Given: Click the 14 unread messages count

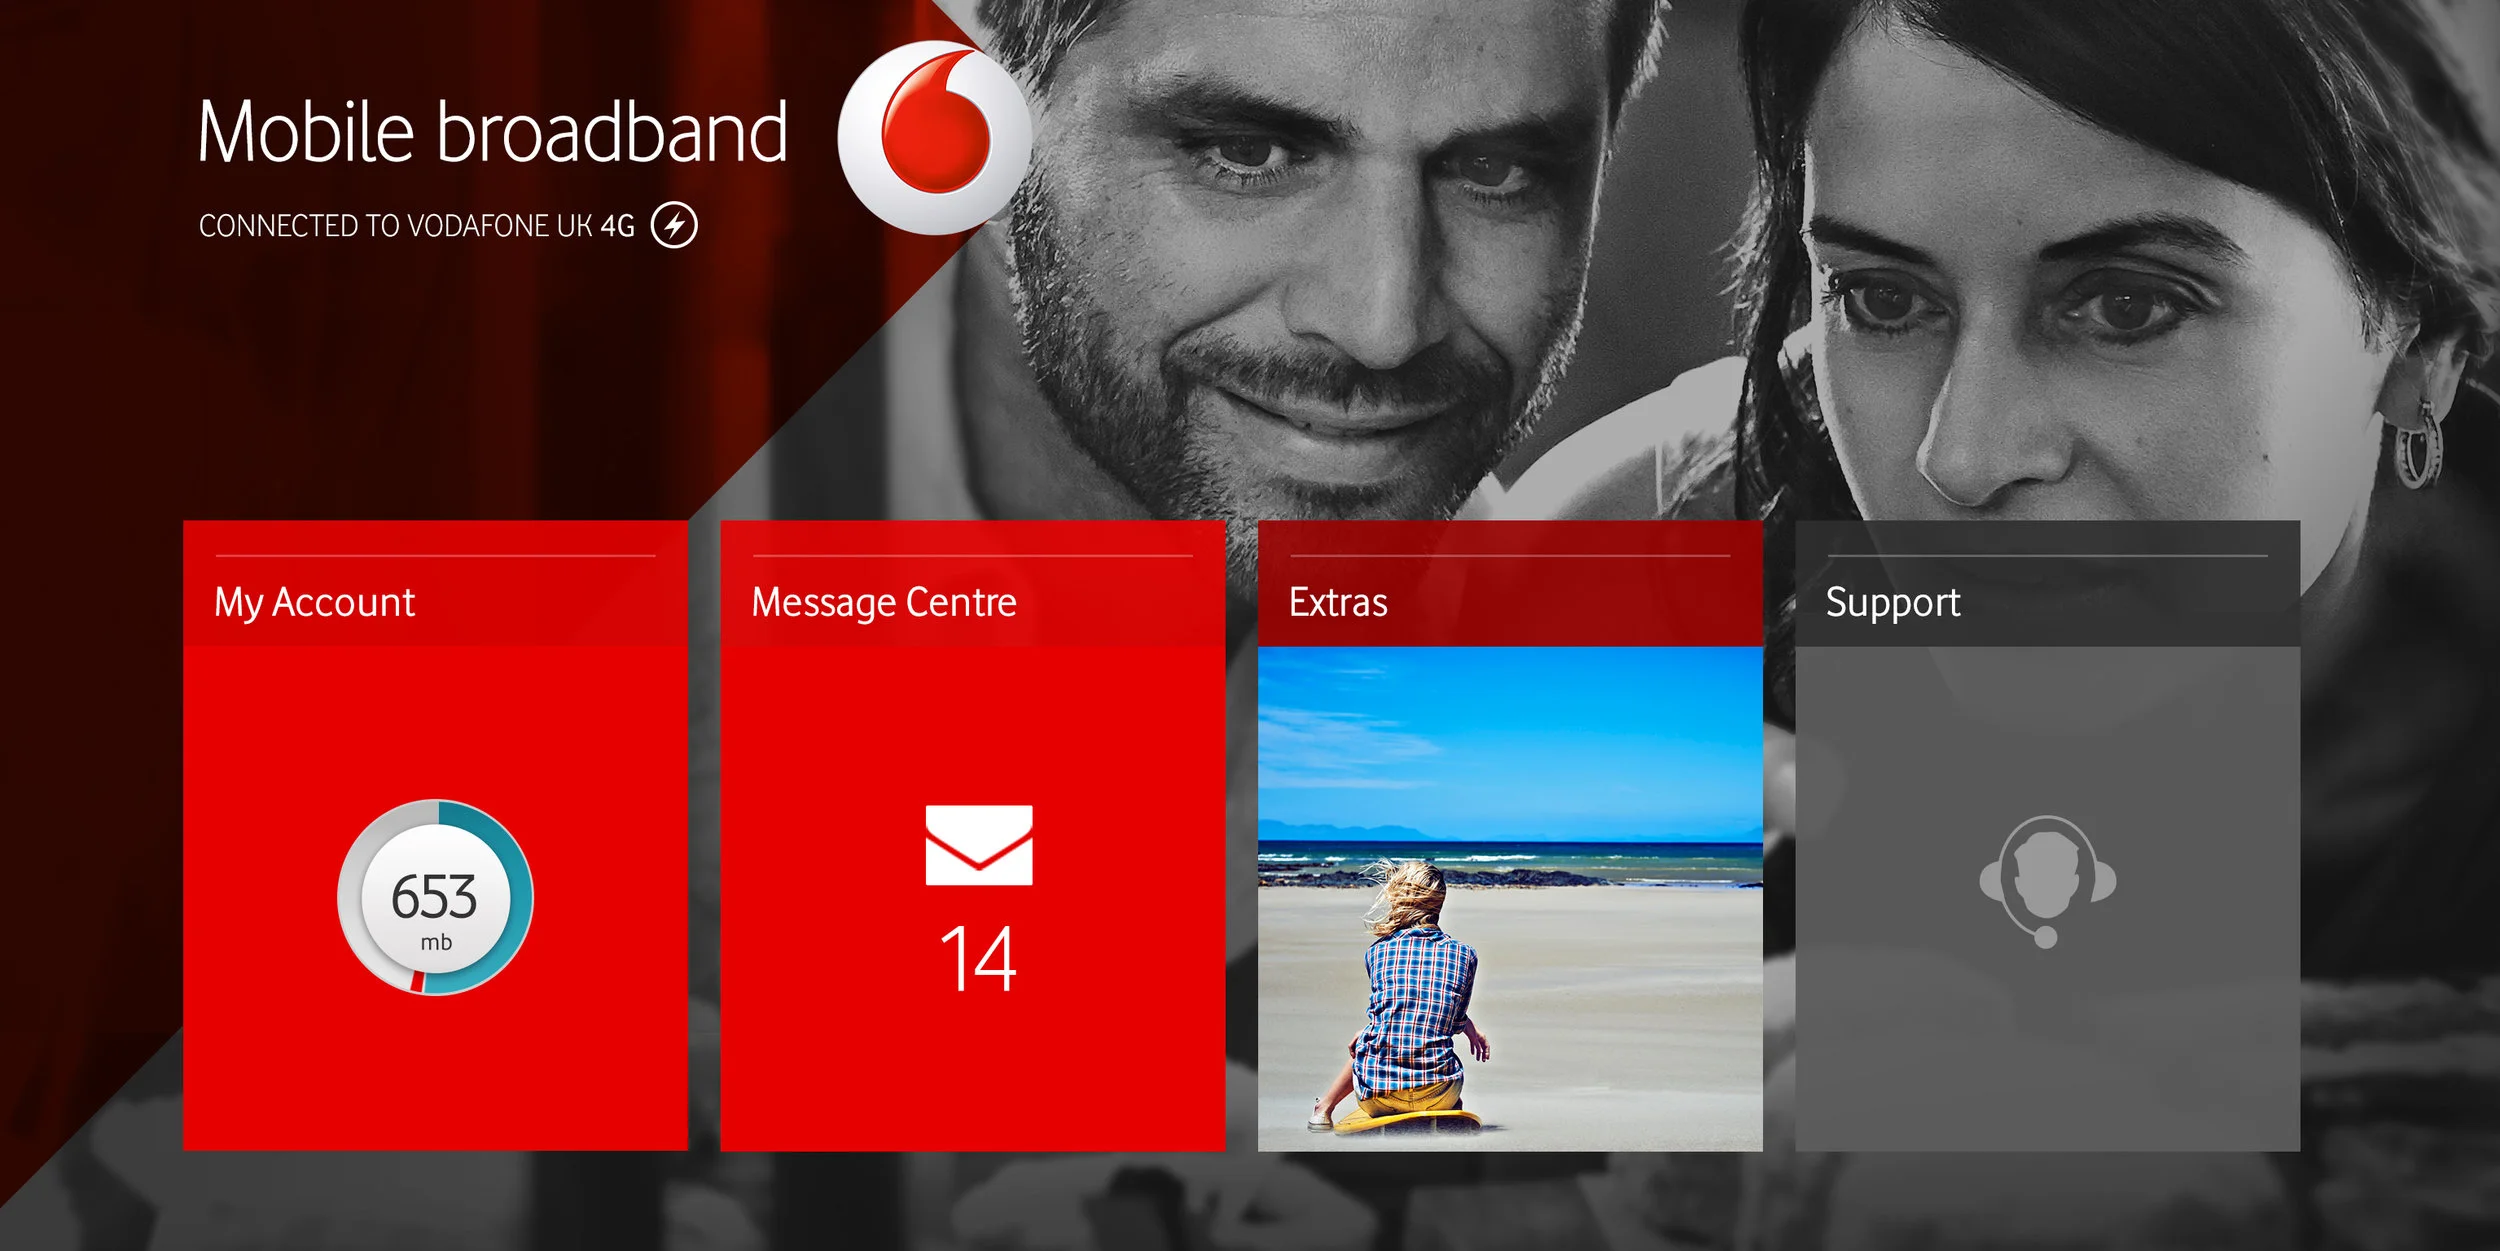Looking at the screenshot, I should point(978,959).
